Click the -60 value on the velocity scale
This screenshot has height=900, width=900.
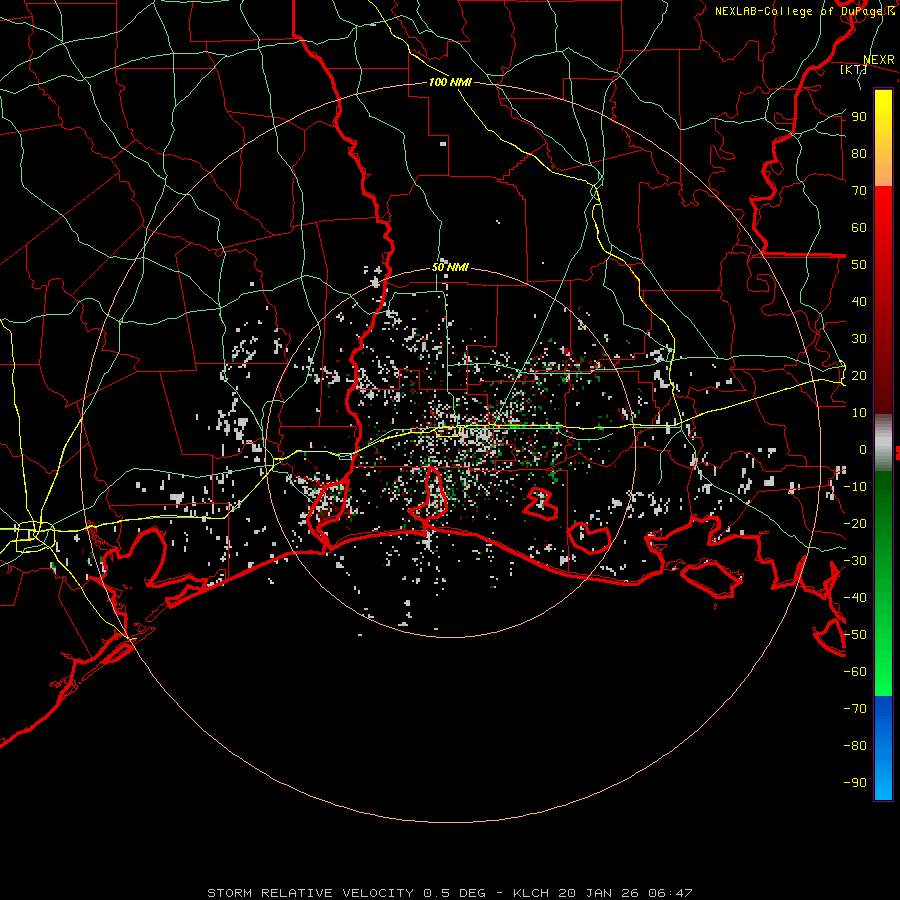point(855,672)
